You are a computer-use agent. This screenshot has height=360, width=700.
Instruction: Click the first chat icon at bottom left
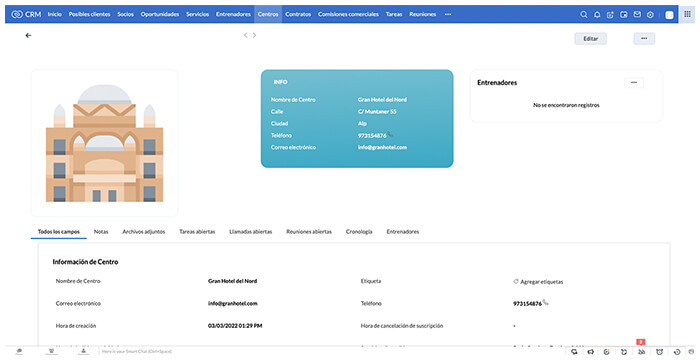pyautogui.click(x=19, y=352)
